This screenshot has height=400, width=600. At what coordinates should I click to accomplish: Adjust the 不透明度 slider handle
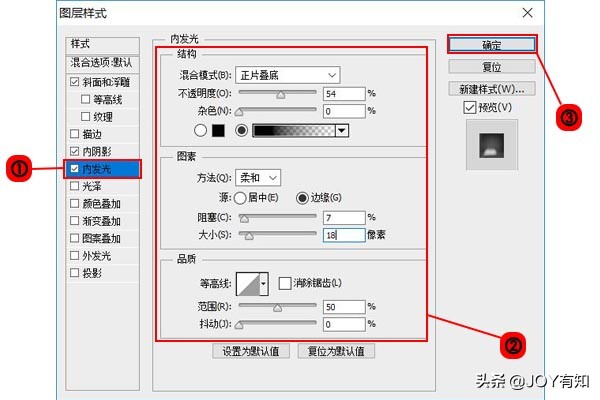point(281,95)
